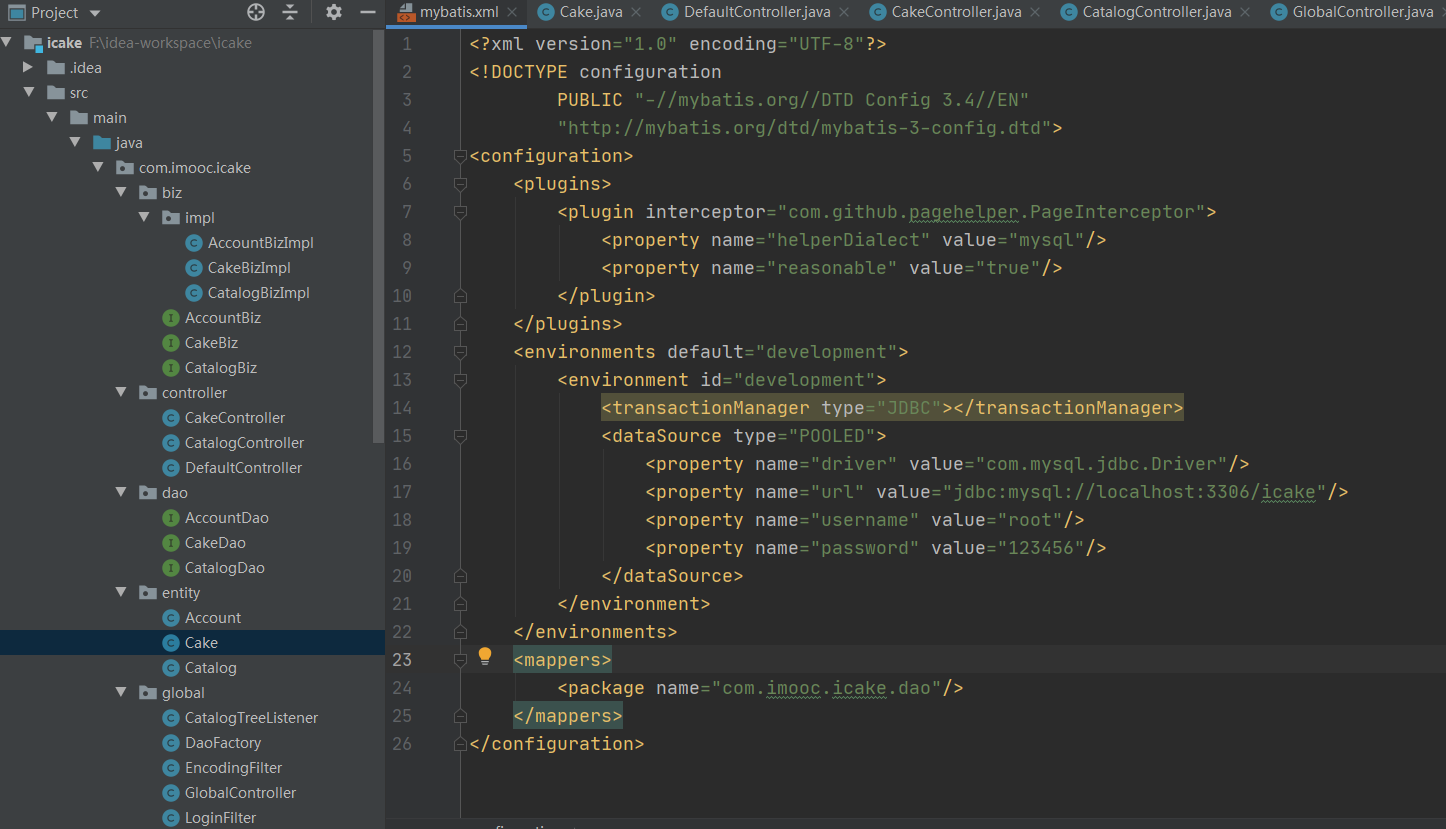Select the CakeDao interface icon

[171, 543]
